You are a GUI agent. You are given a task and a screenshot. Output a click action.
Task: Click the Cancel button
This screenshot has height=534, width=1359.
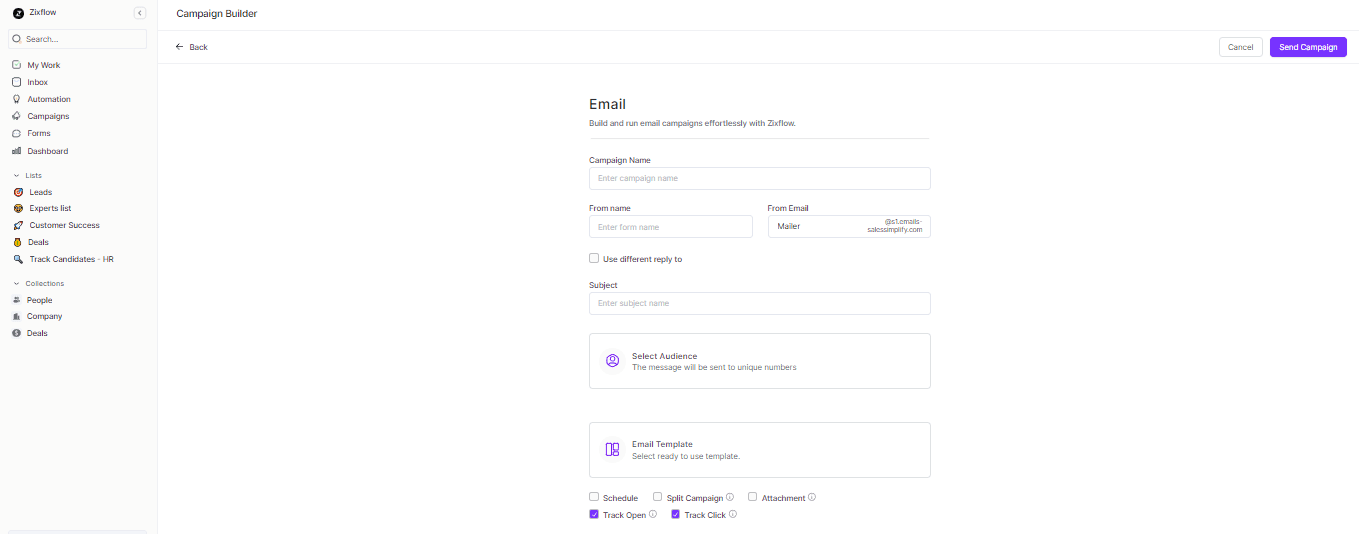tap(1240, 47)
